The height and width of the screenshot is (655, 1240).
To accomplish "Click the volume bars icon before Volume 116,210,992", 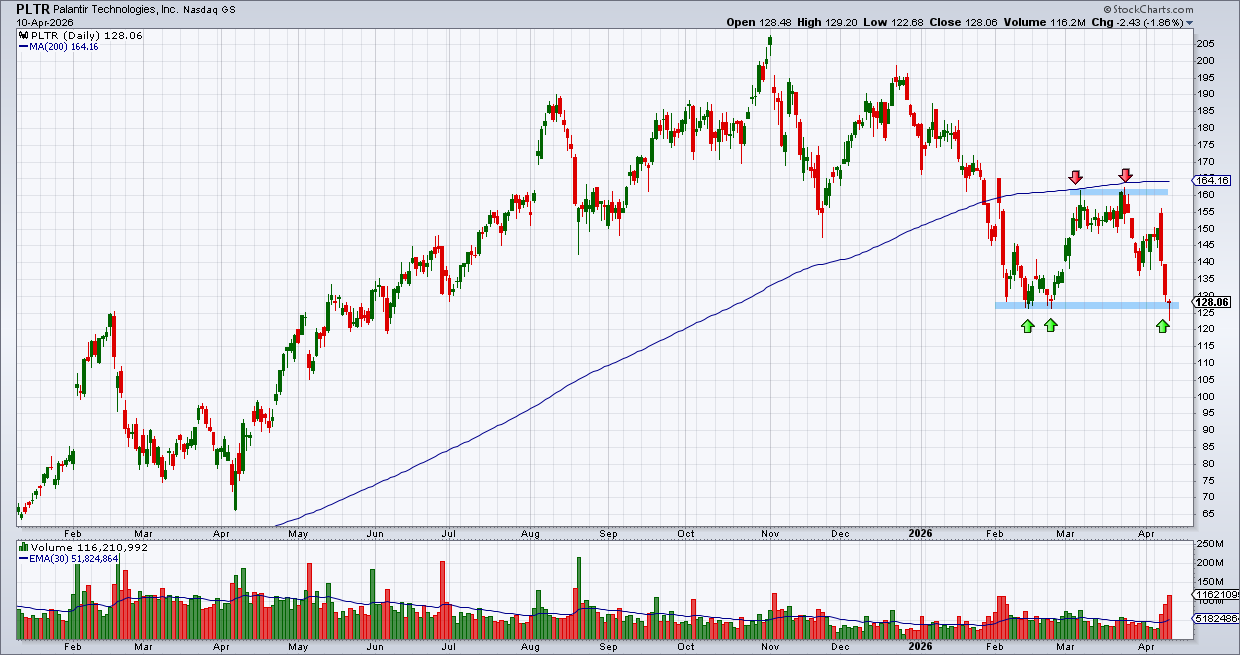I will pos(21,548).
